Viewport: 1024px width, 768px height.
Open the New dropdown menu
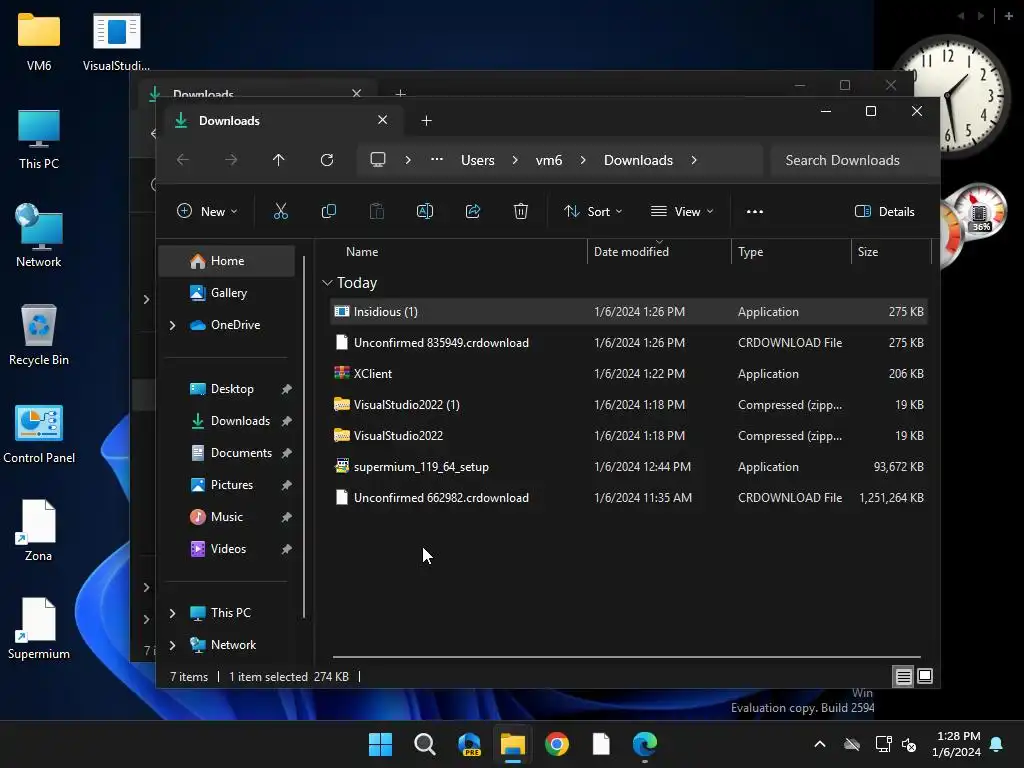point(207,211)
